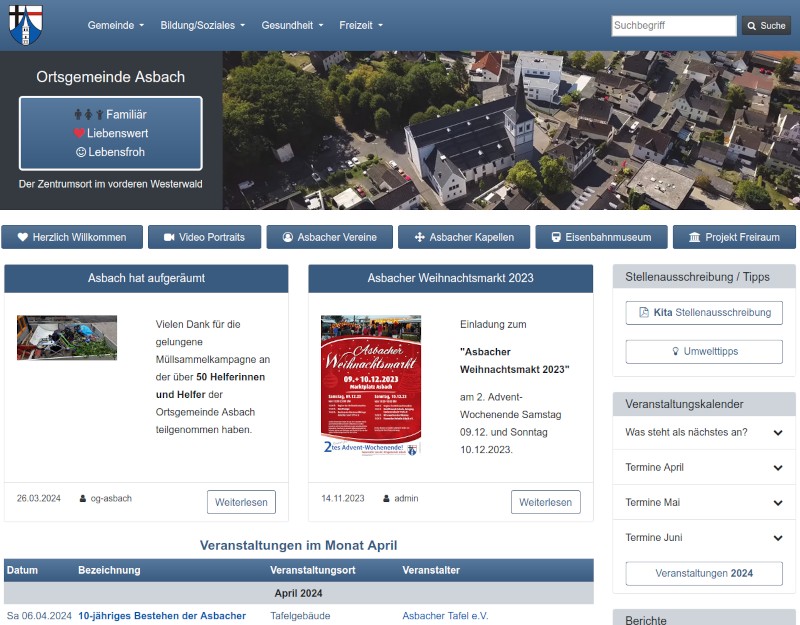The width and height of the screenshot is (800, 625).
Task: Open the Gemeinde dropdown menu
Action: click(116, 25)
